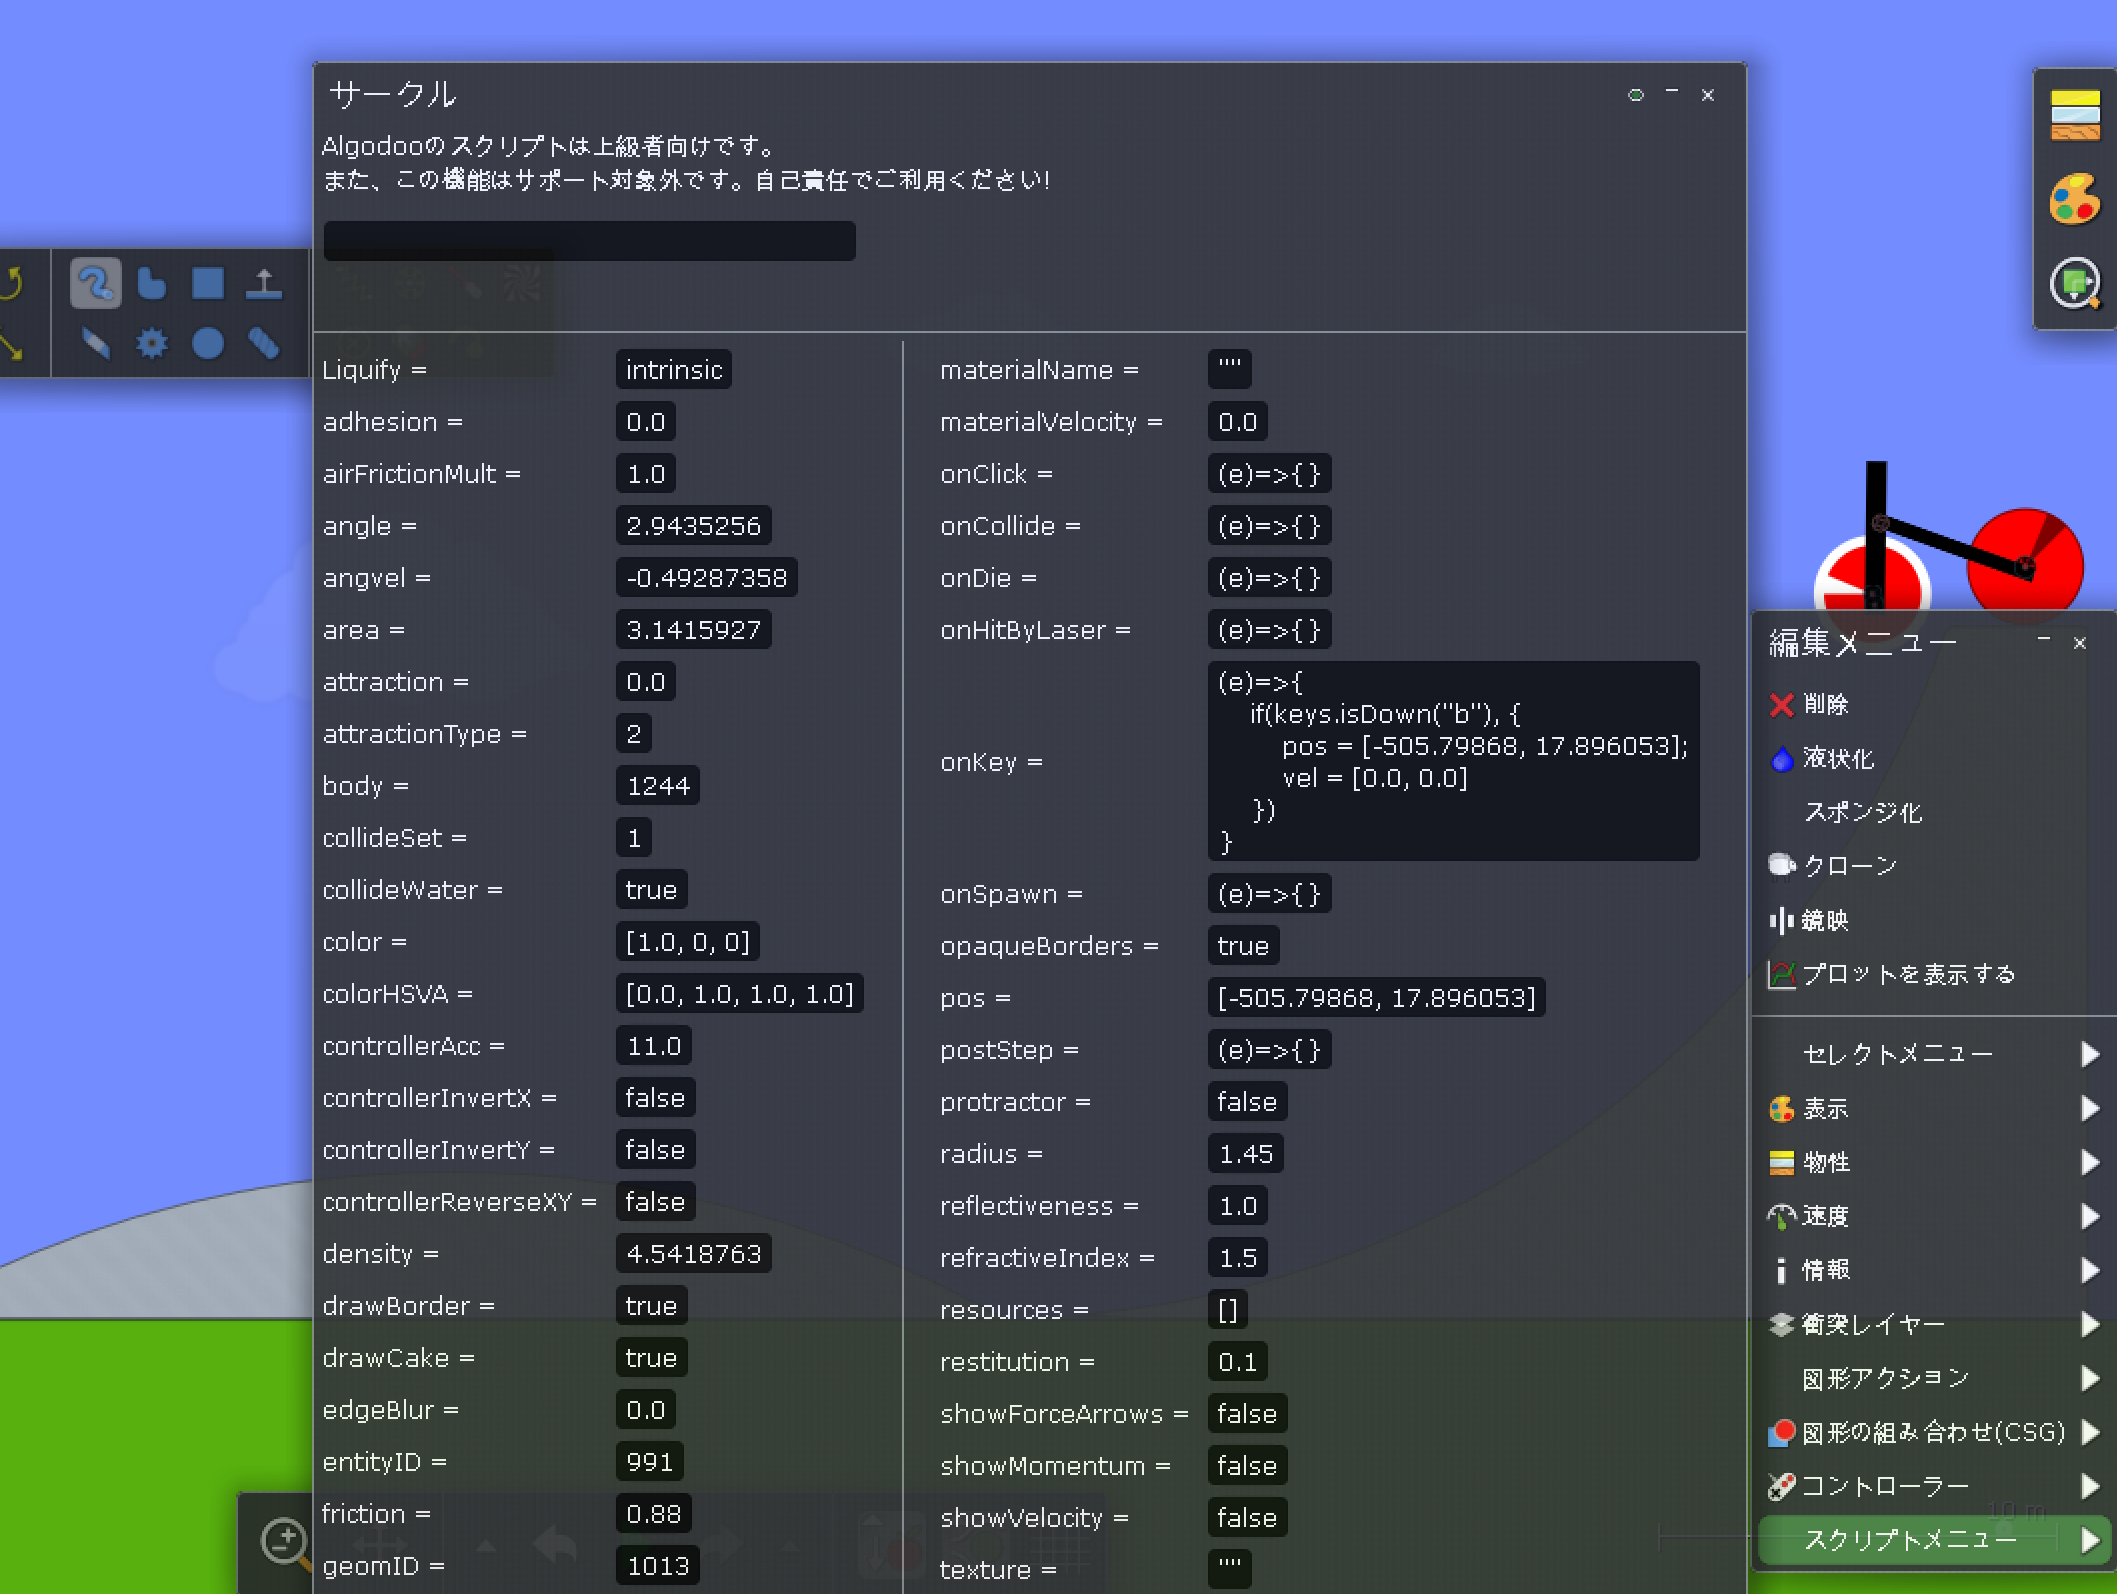
Task: Open the material panel with layered icon
Action: pos(2075,116)
